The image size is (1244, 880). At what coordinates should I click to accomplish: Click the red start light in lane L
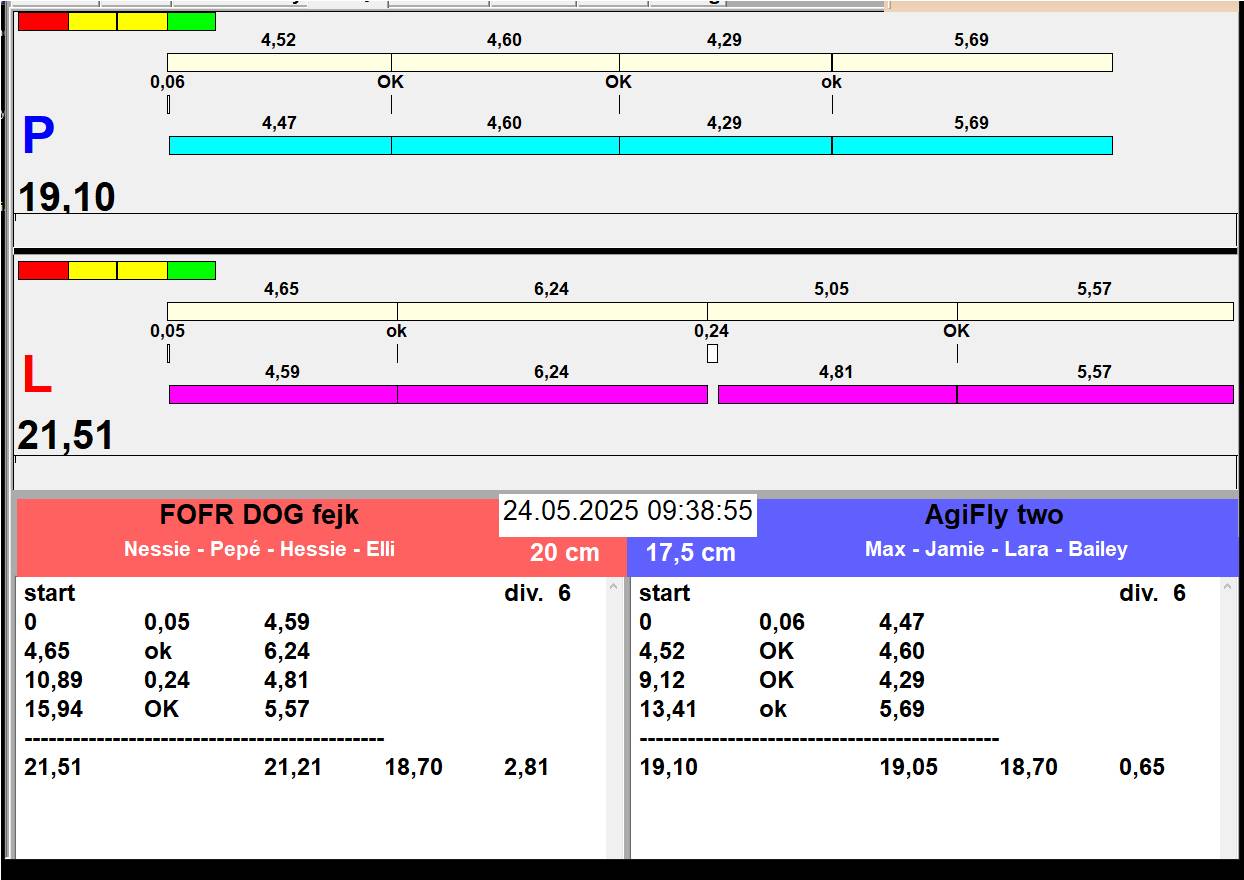(43, 270)
